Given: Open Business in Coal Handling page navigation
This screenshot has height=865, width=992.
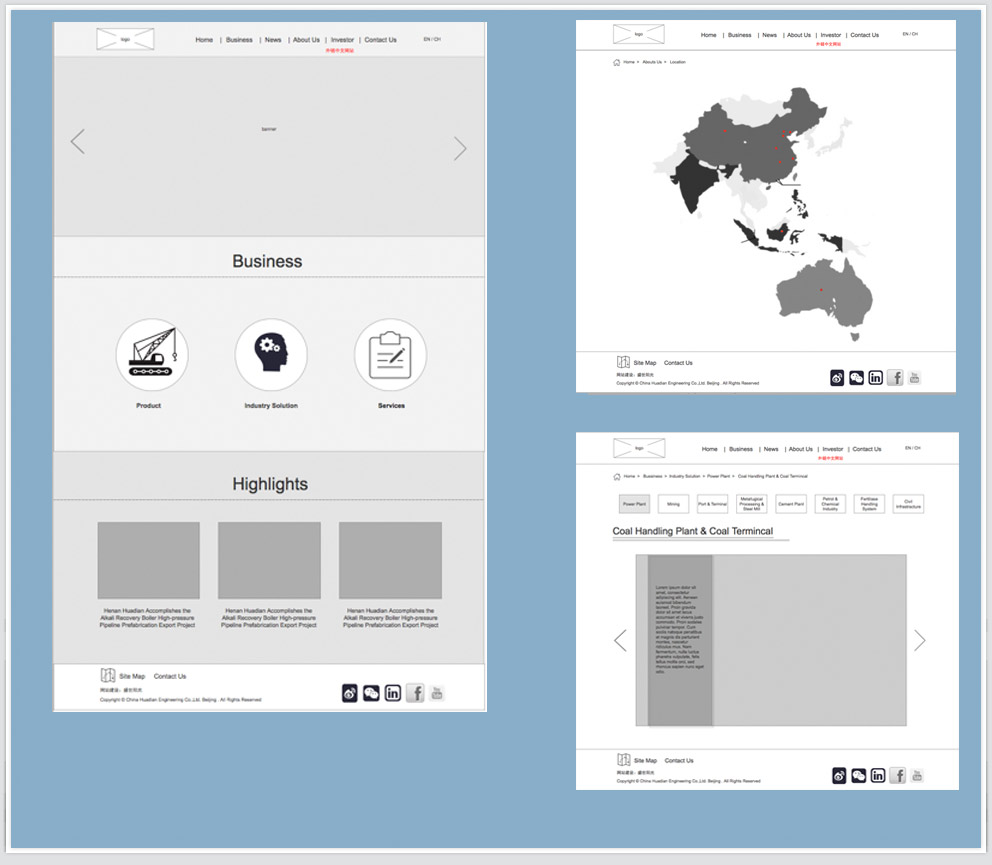Looking at the screenshot, I should [741, 449].
